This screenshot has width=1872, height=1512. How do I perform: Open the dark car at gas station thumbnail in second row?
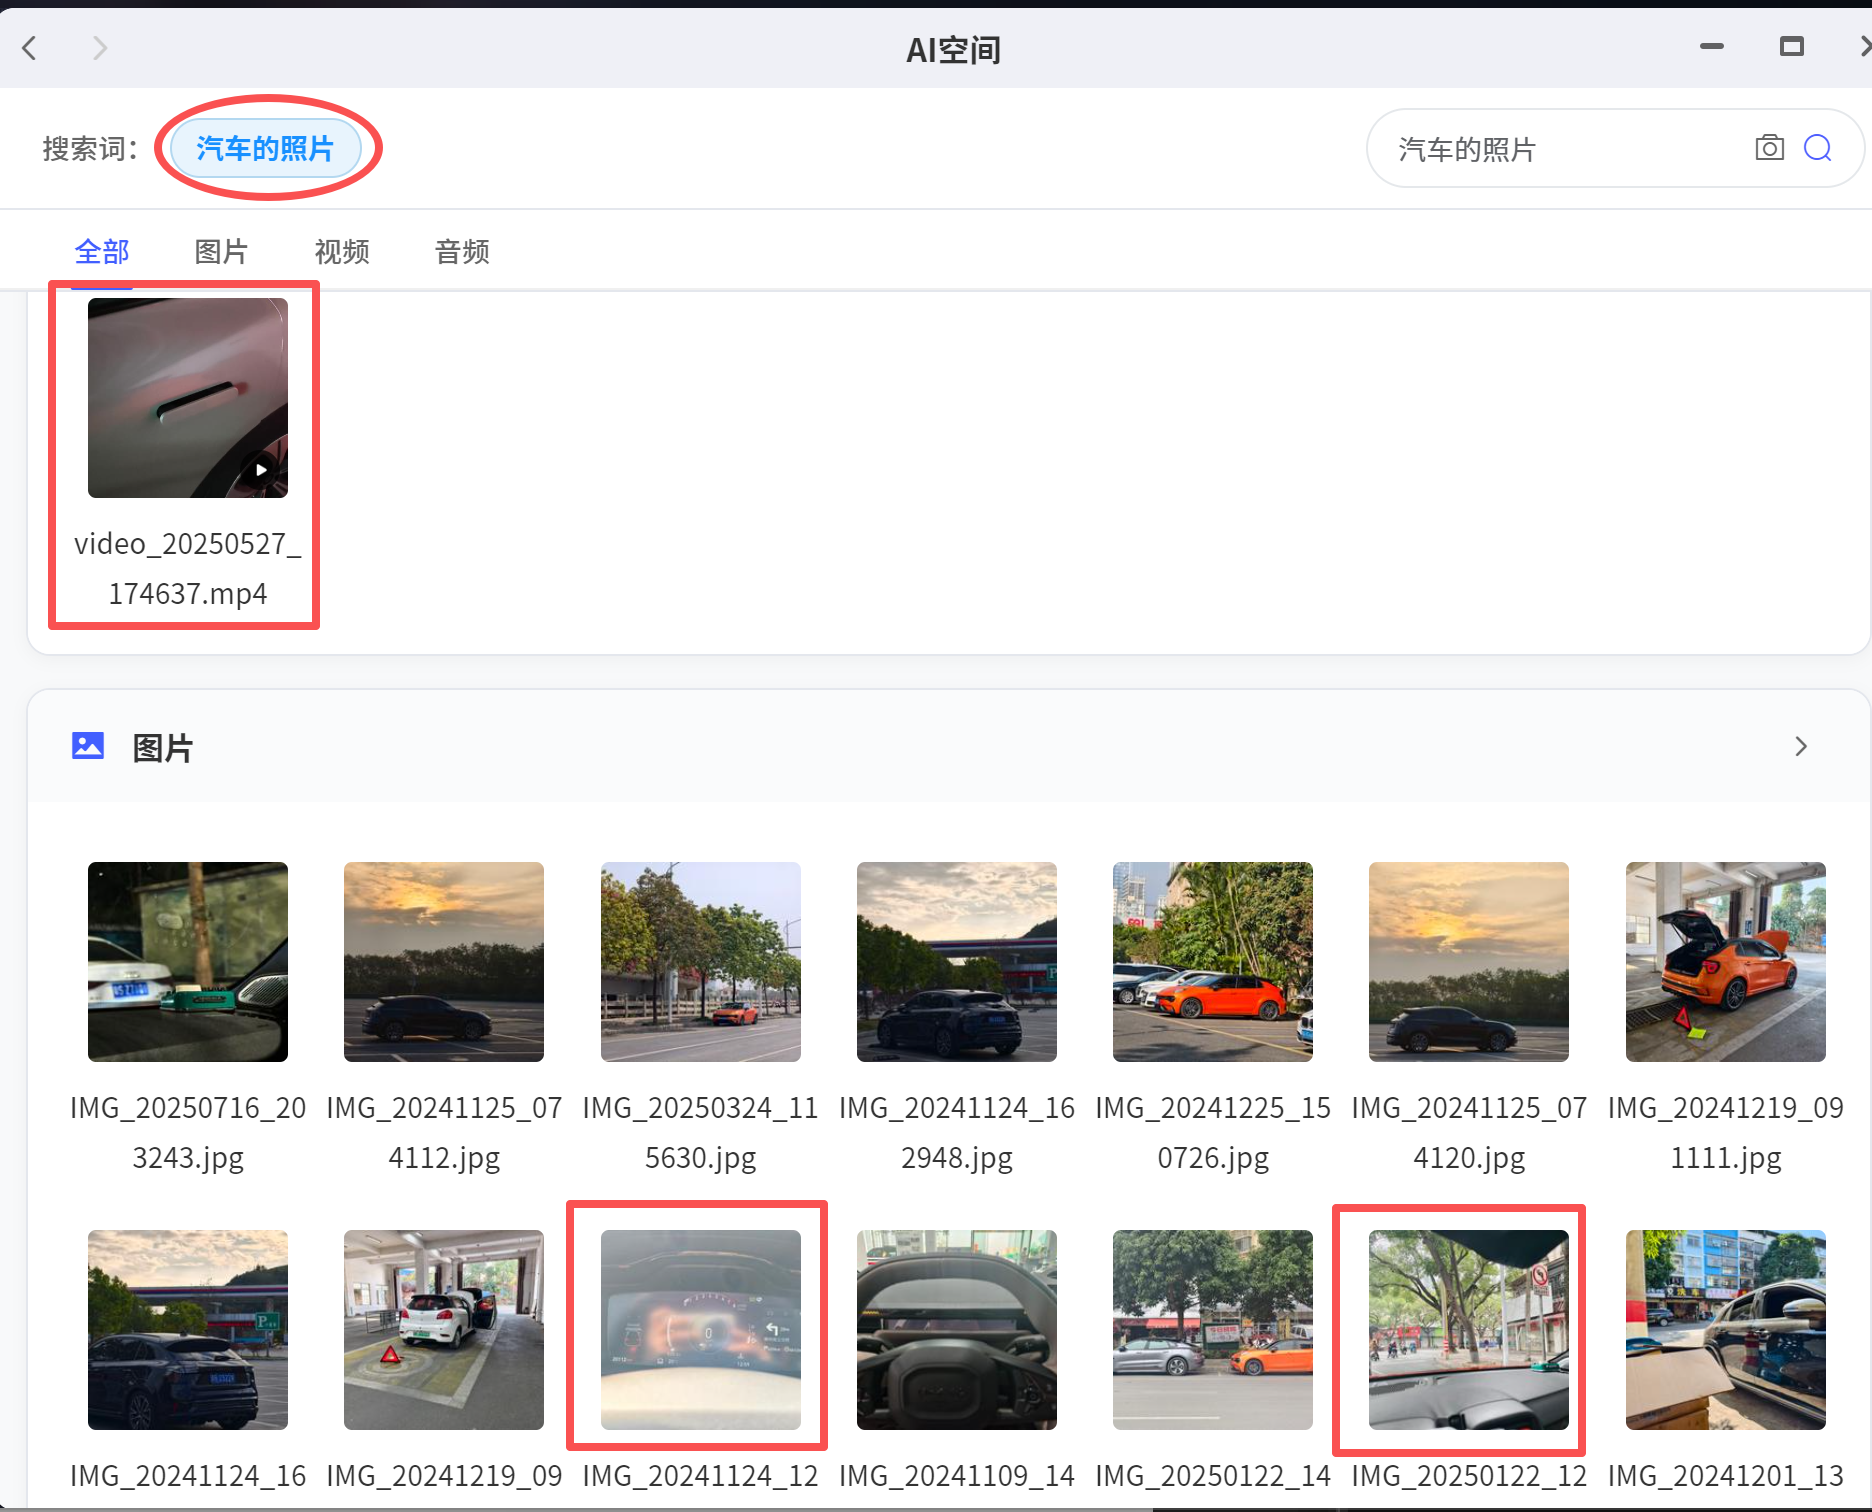(x=188, y=1330)
